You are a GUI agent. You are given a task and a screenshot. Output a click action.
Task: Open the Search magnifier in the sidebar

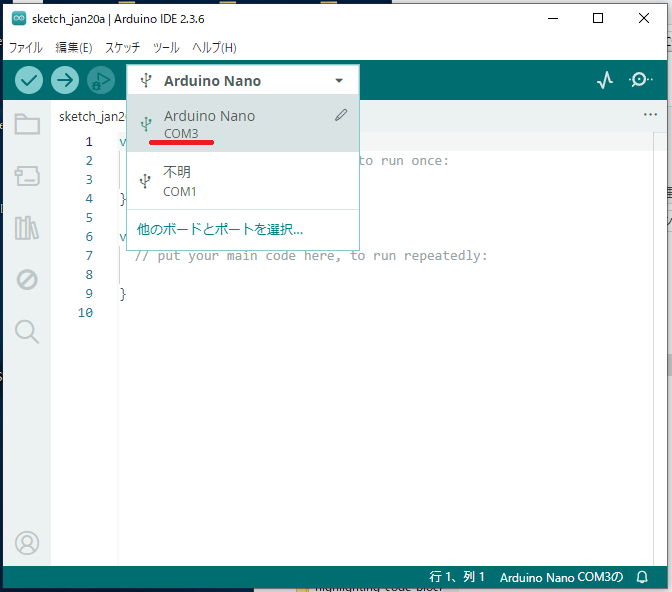click(27, 331)
